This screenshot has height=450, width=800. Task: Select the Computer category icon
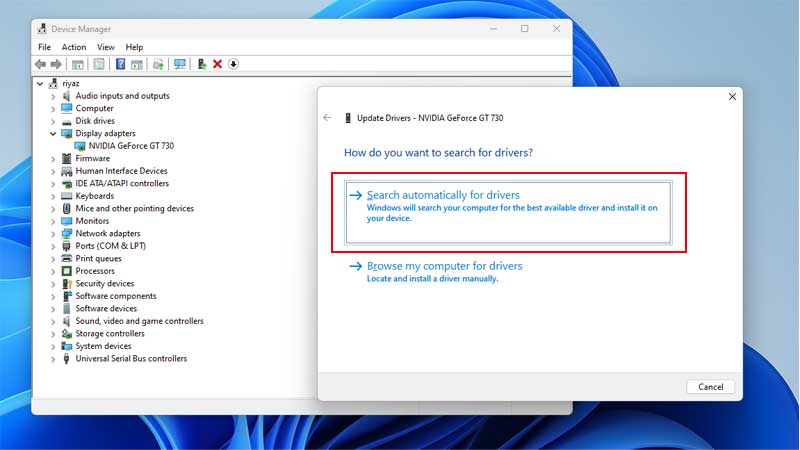click(x=66, y=108)
